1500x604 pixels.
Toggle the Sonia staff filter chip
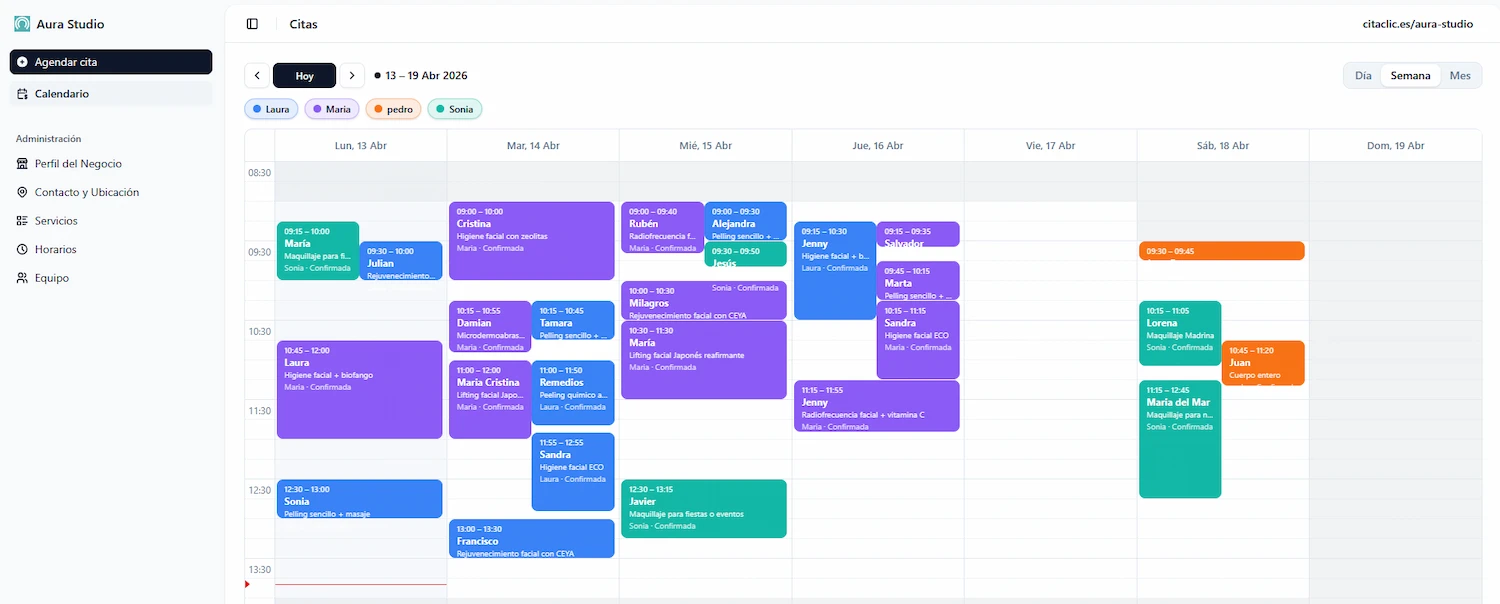click(454, 108)
